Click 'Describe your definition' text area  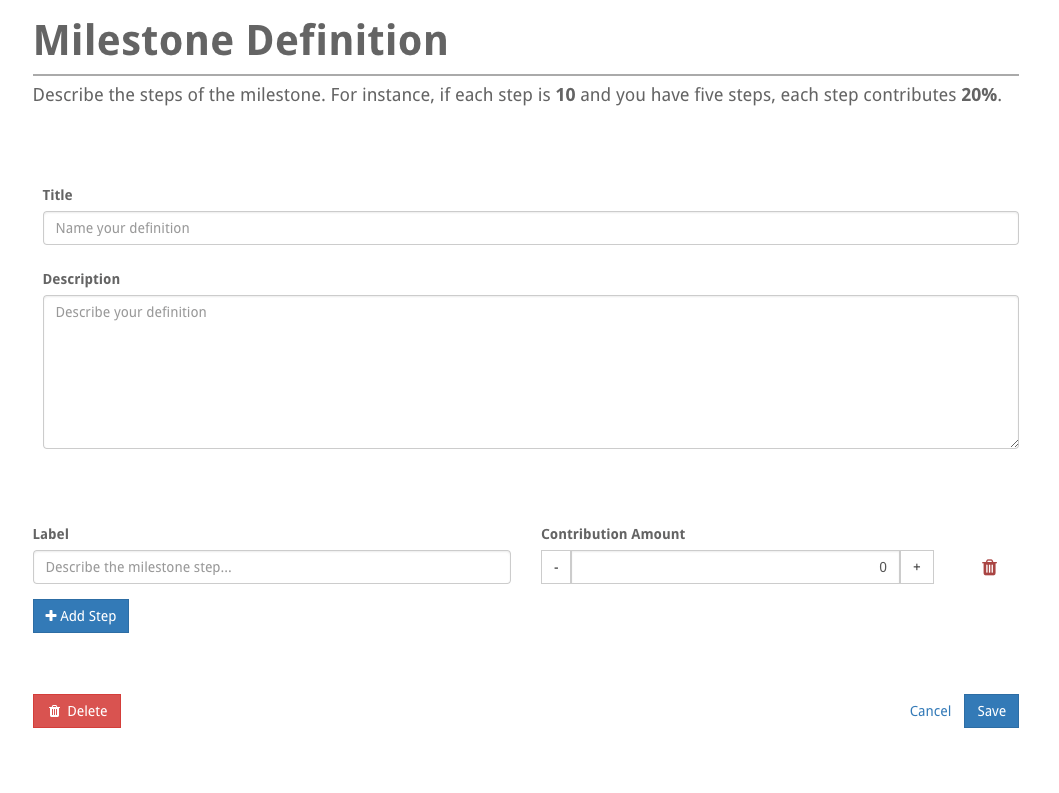(530, 371)
